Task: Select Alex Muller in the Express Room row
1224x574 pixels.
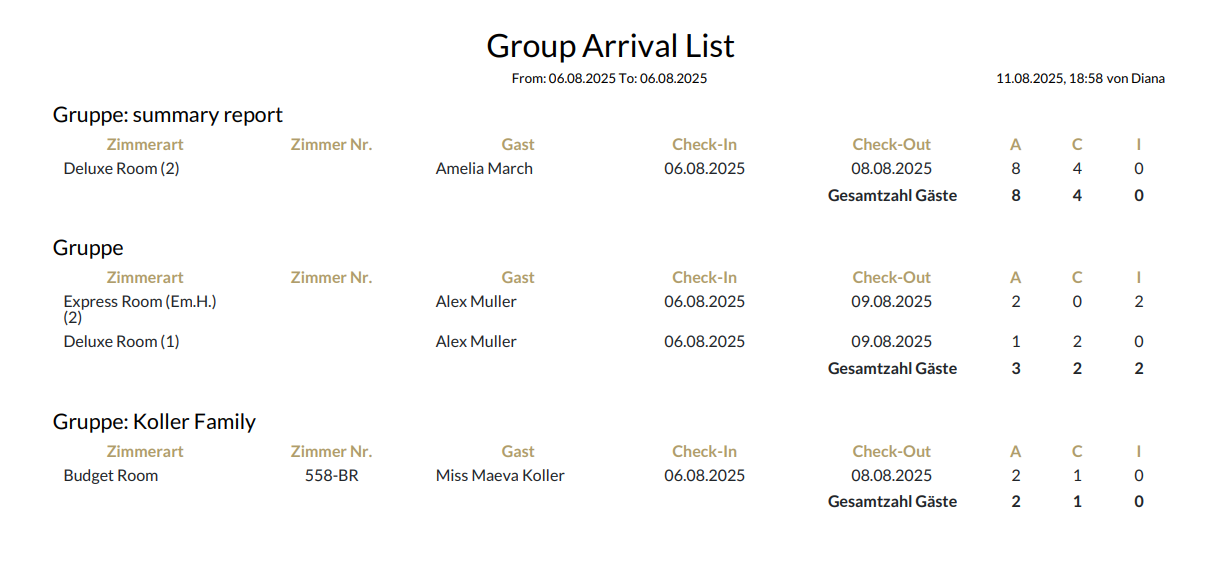Action: (x=476, y=302)
